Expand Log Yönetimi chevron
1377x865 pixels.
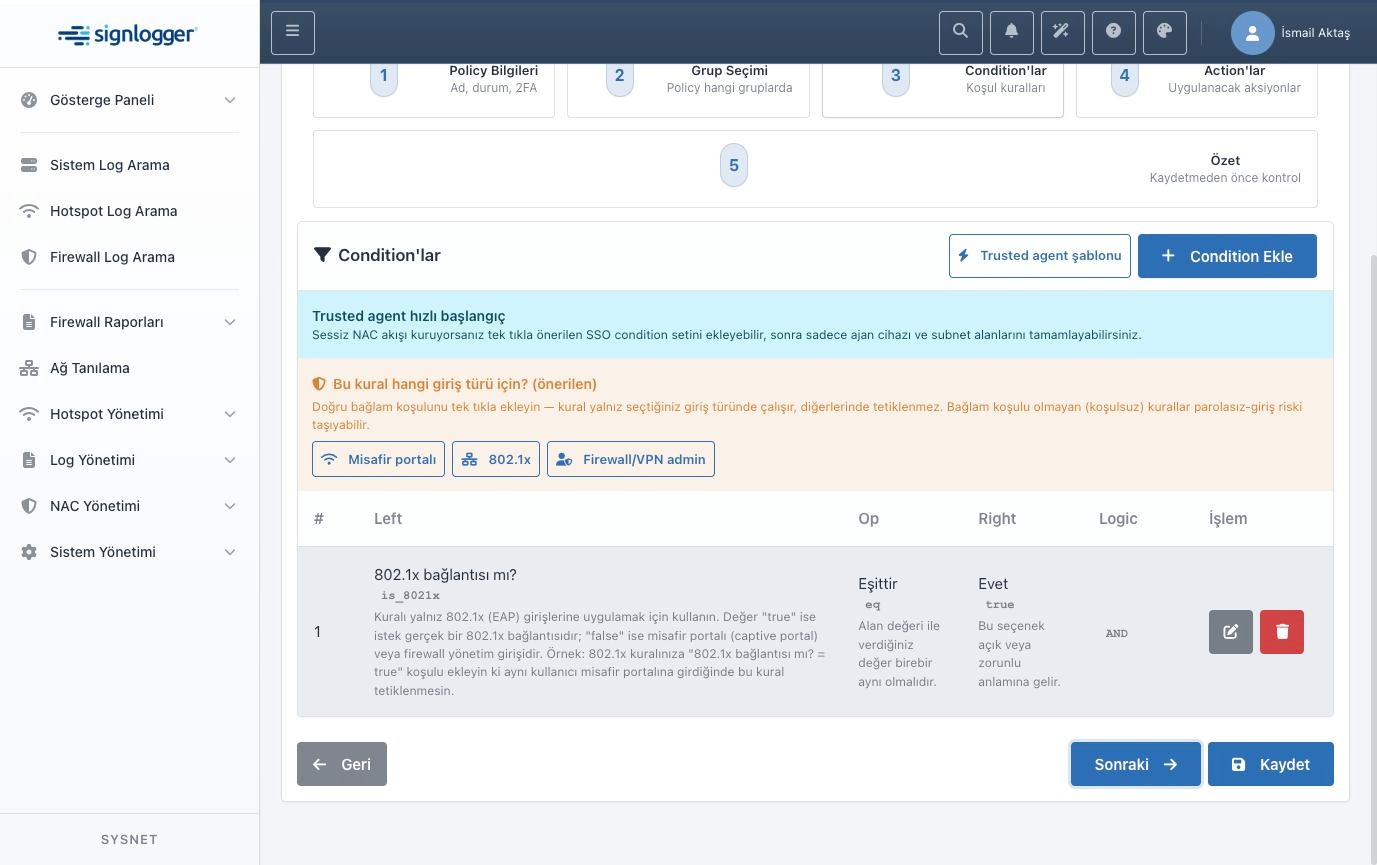click(230, 460)
